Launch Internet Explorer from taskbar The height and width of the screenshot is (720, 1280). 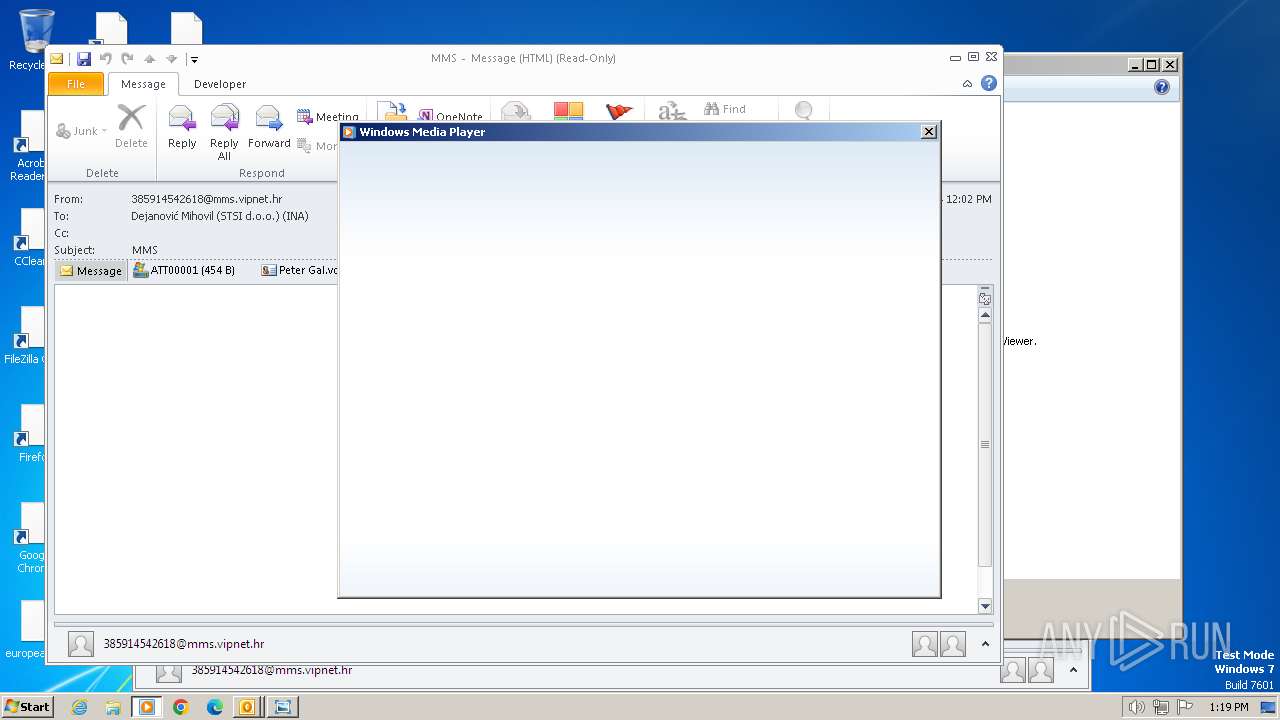click(79, 707)
